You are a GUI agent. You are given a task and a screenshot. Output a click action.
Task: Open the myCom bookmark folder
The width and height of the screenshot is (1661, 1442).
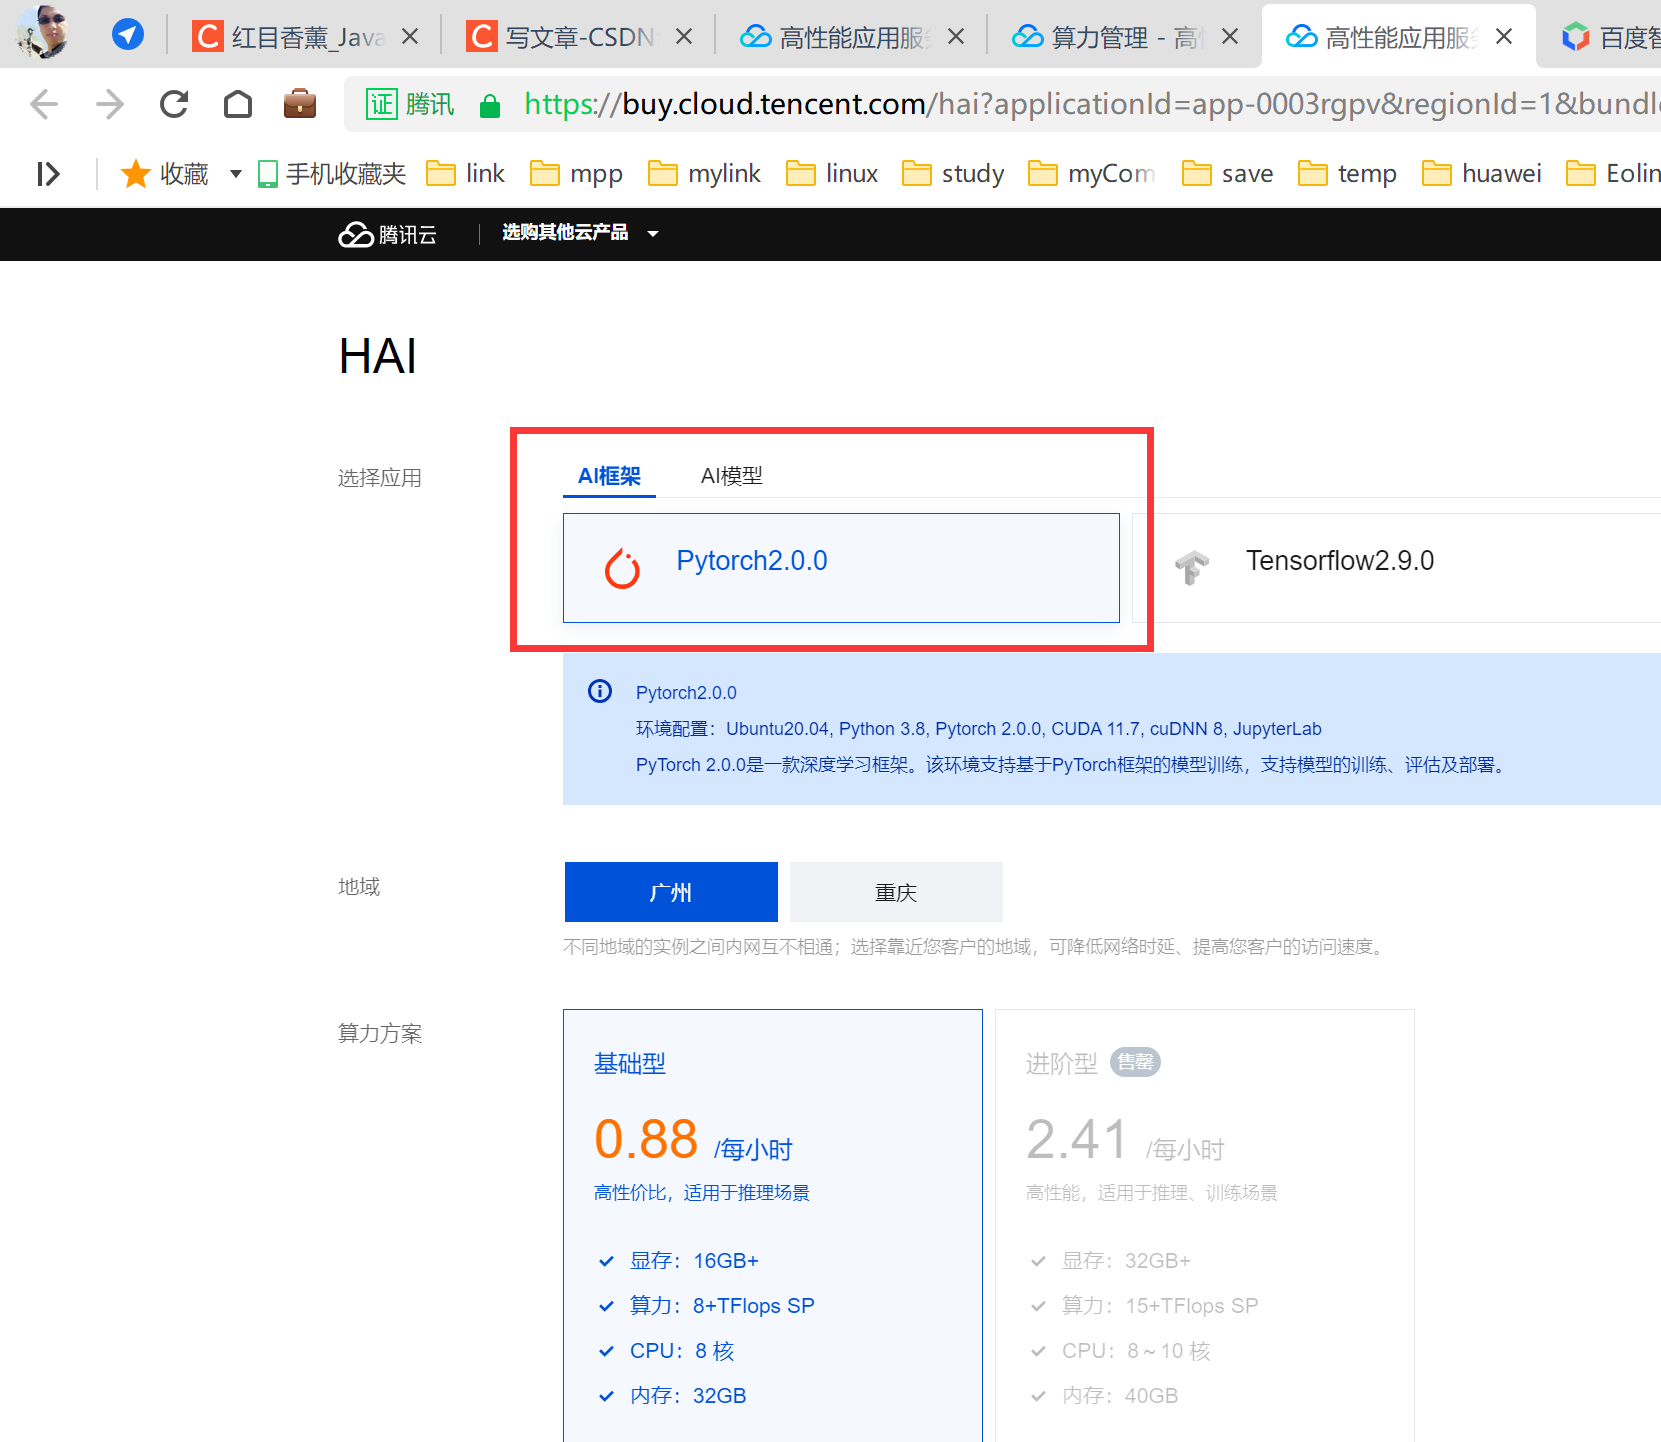(1092, 174)
